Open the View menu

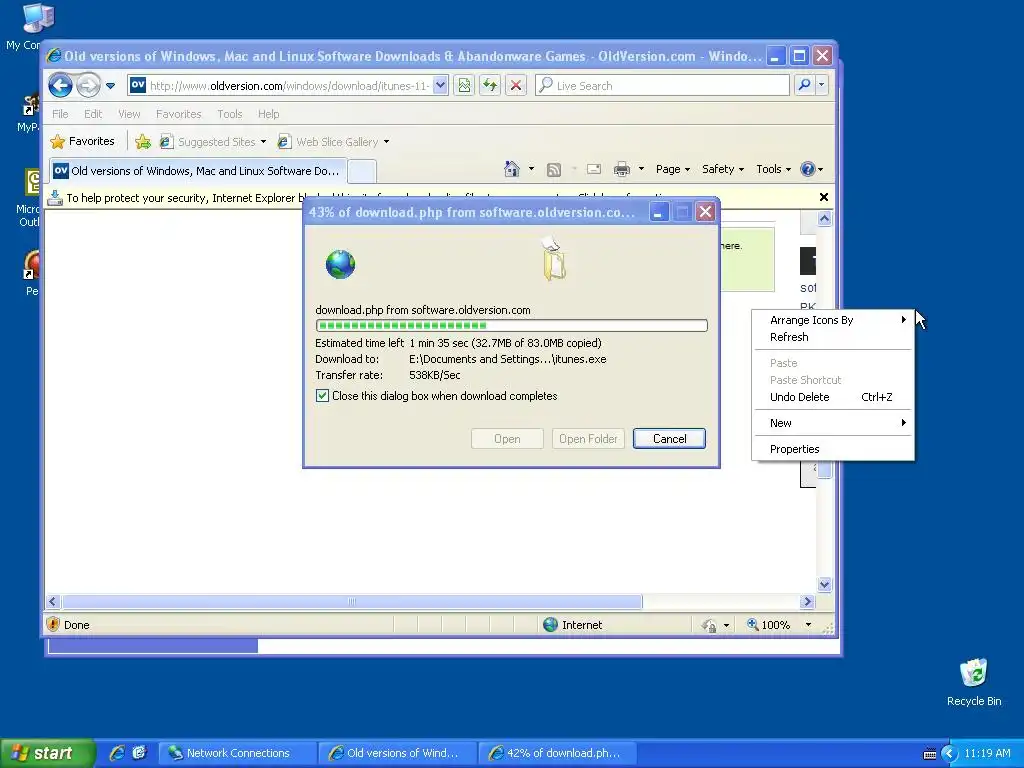click(129, 114)
